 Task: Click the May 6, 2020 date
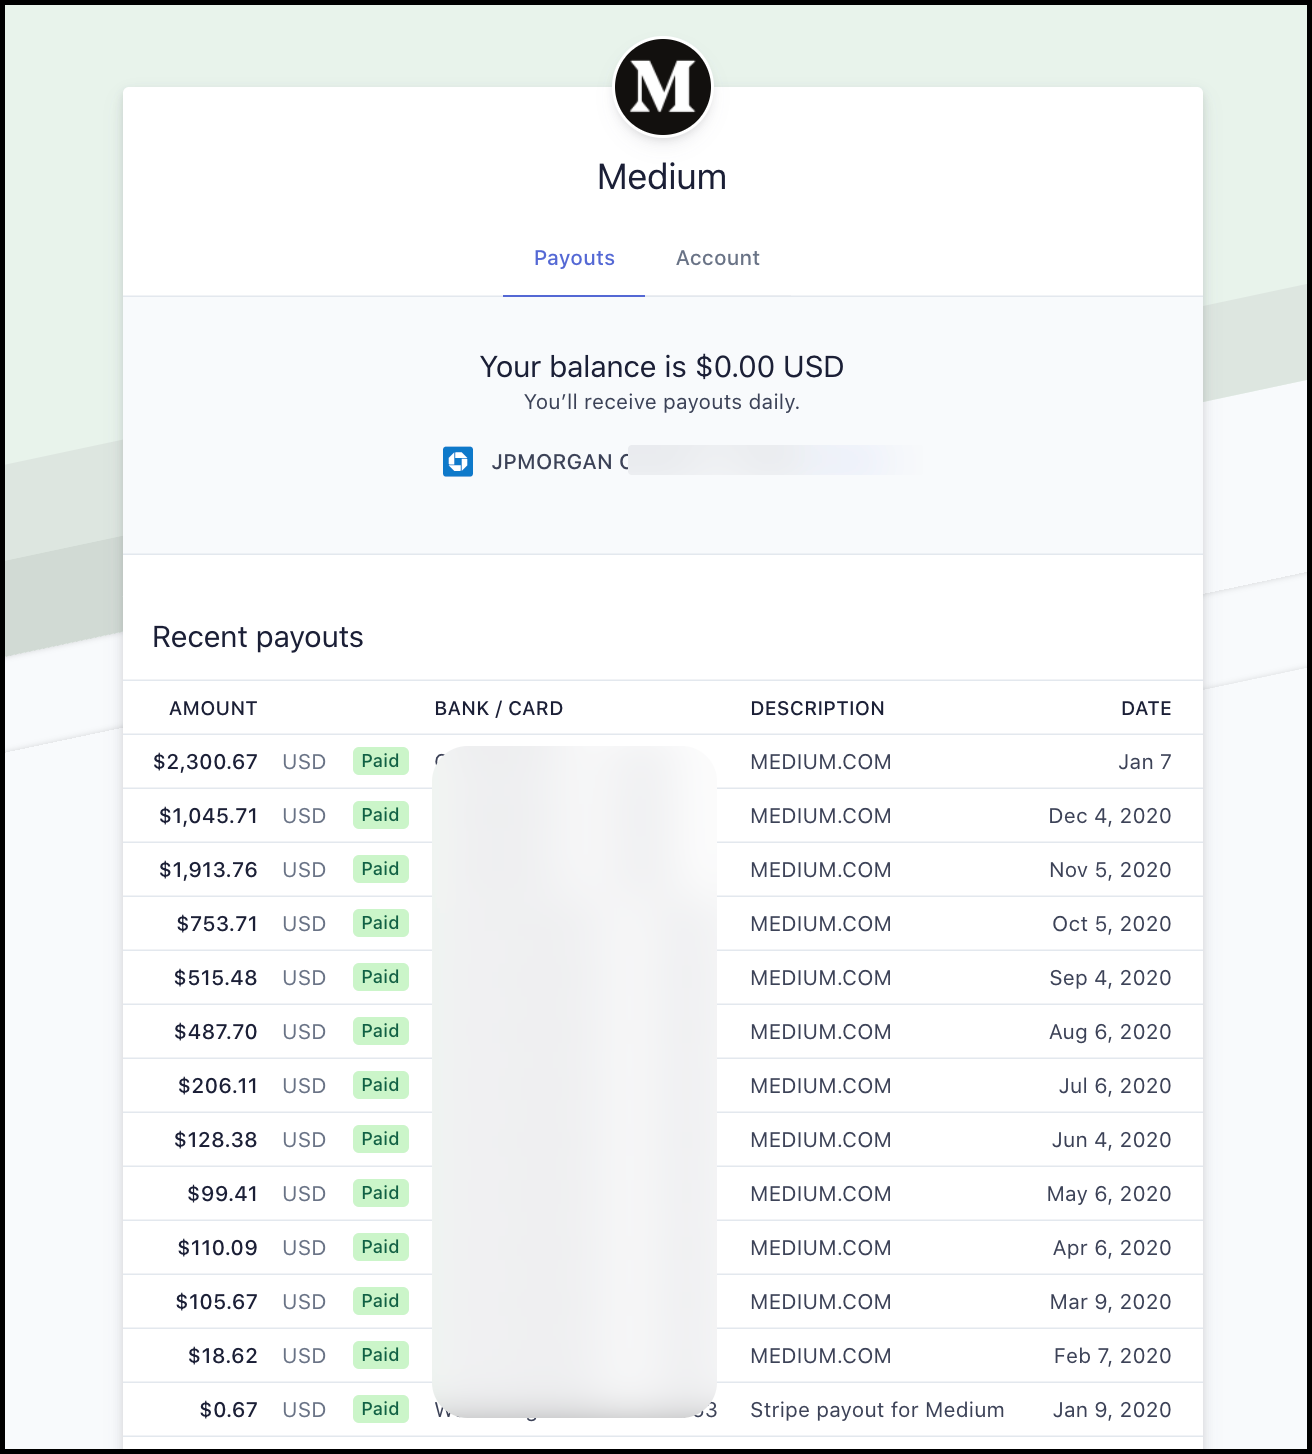1109,1194
